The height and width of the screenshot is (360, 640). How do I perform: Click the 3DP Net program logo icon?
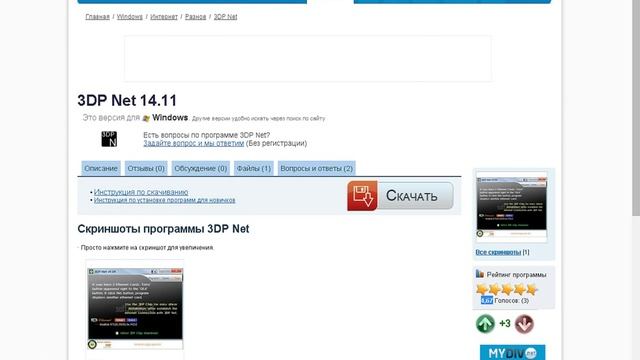(x=109, y=139)
